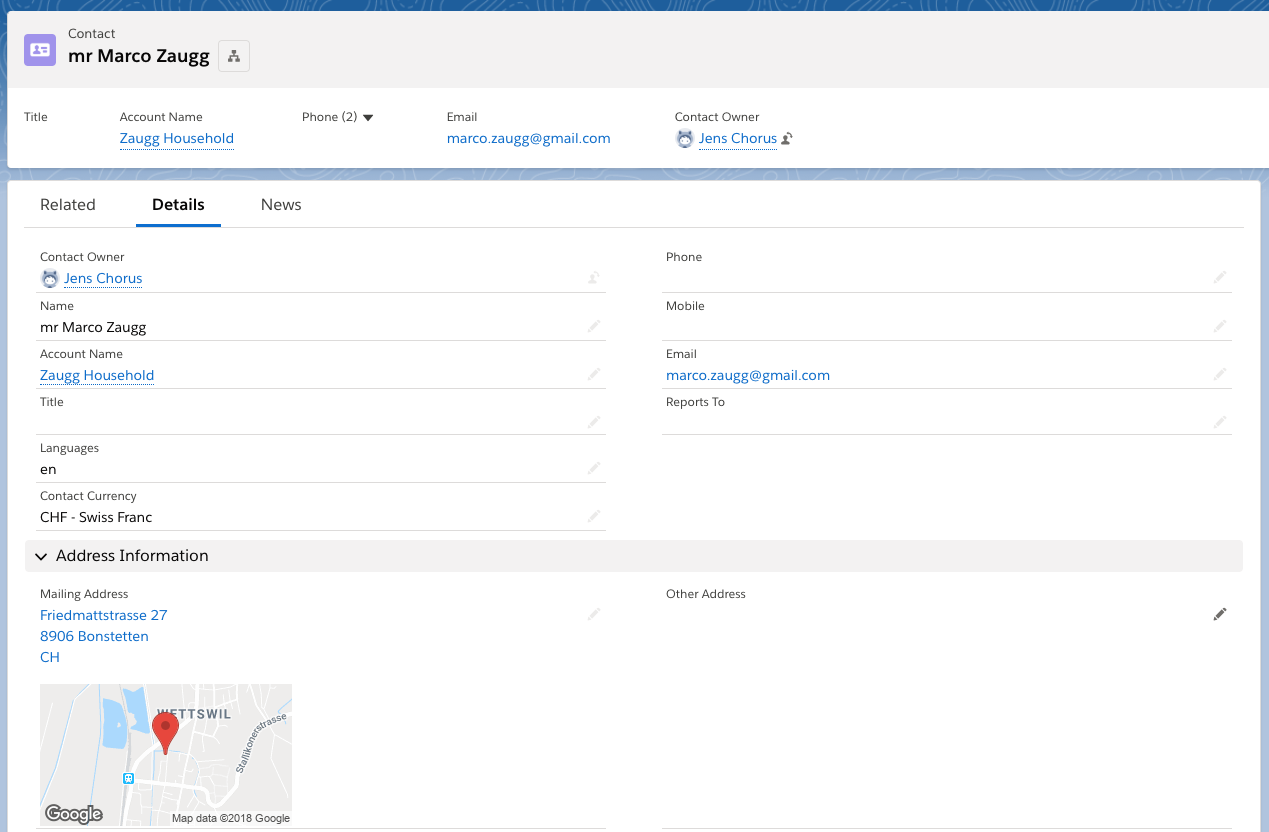Click the Contact record avatar icon
Screen dimensions: 1269x832
(40, 49)
